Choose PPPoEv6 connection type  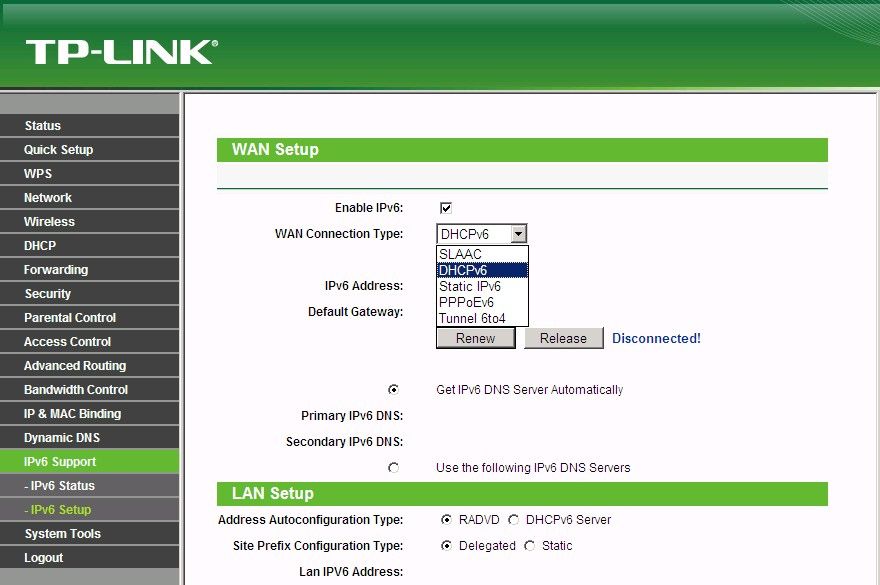(x=482, y=302)
